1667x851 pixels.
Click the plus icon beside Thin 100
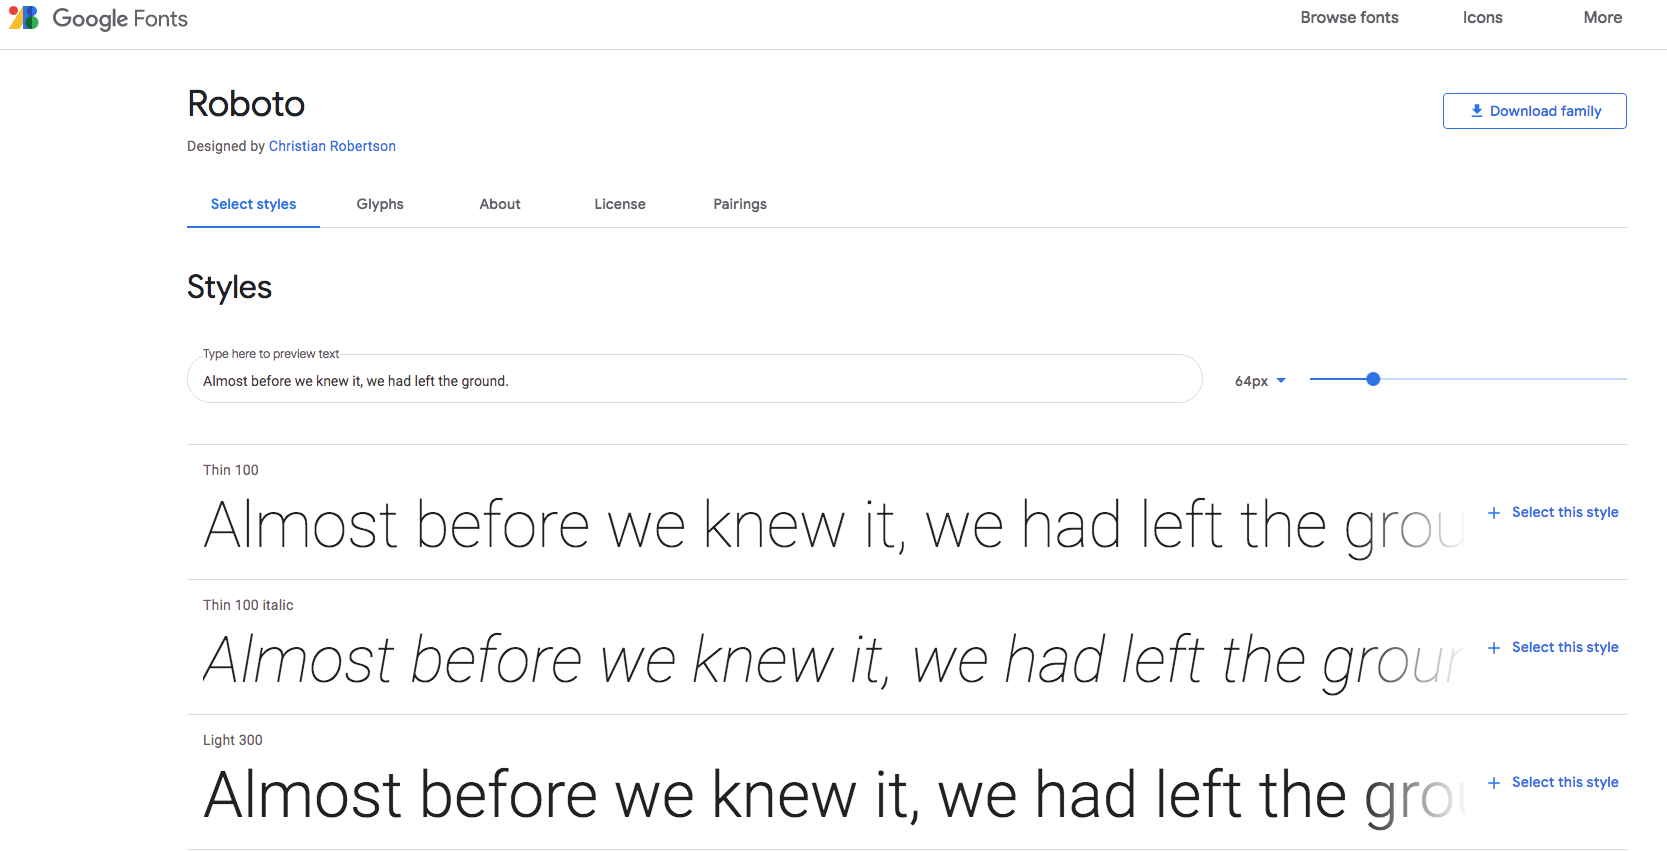click(x=1493, y=512)
